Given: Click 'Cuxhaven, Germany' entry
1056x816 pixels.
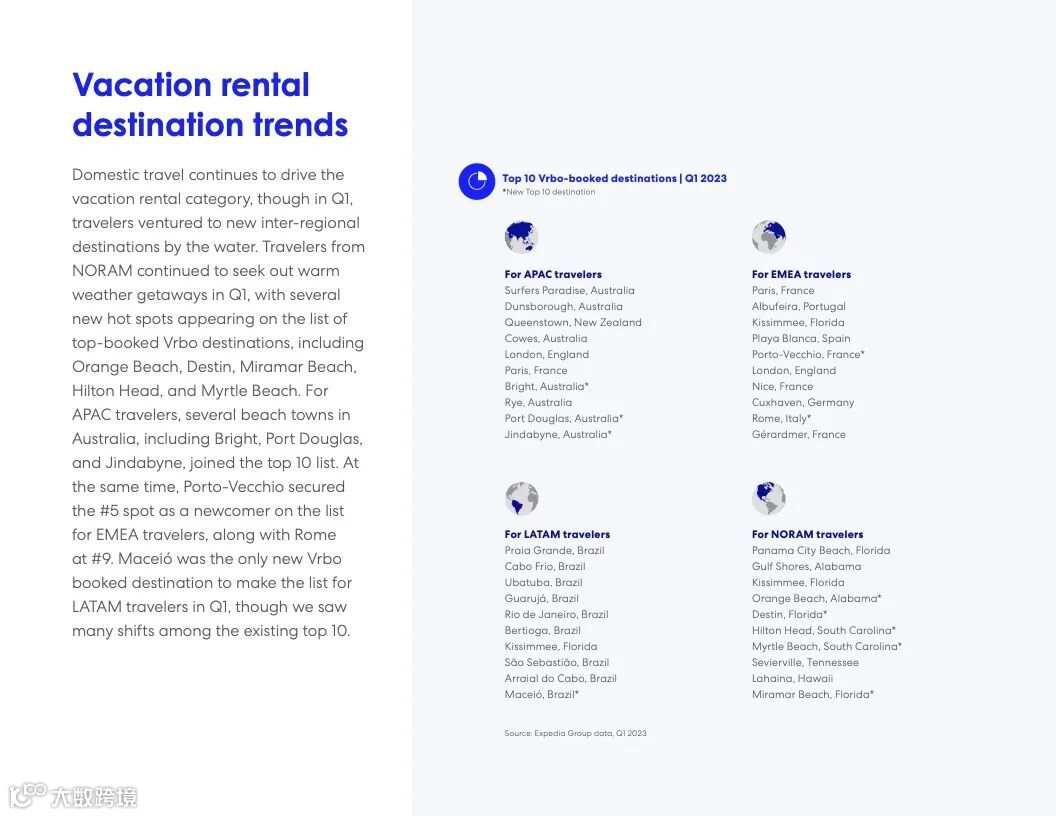Looking at the screenshot, I should coord(803,403).
